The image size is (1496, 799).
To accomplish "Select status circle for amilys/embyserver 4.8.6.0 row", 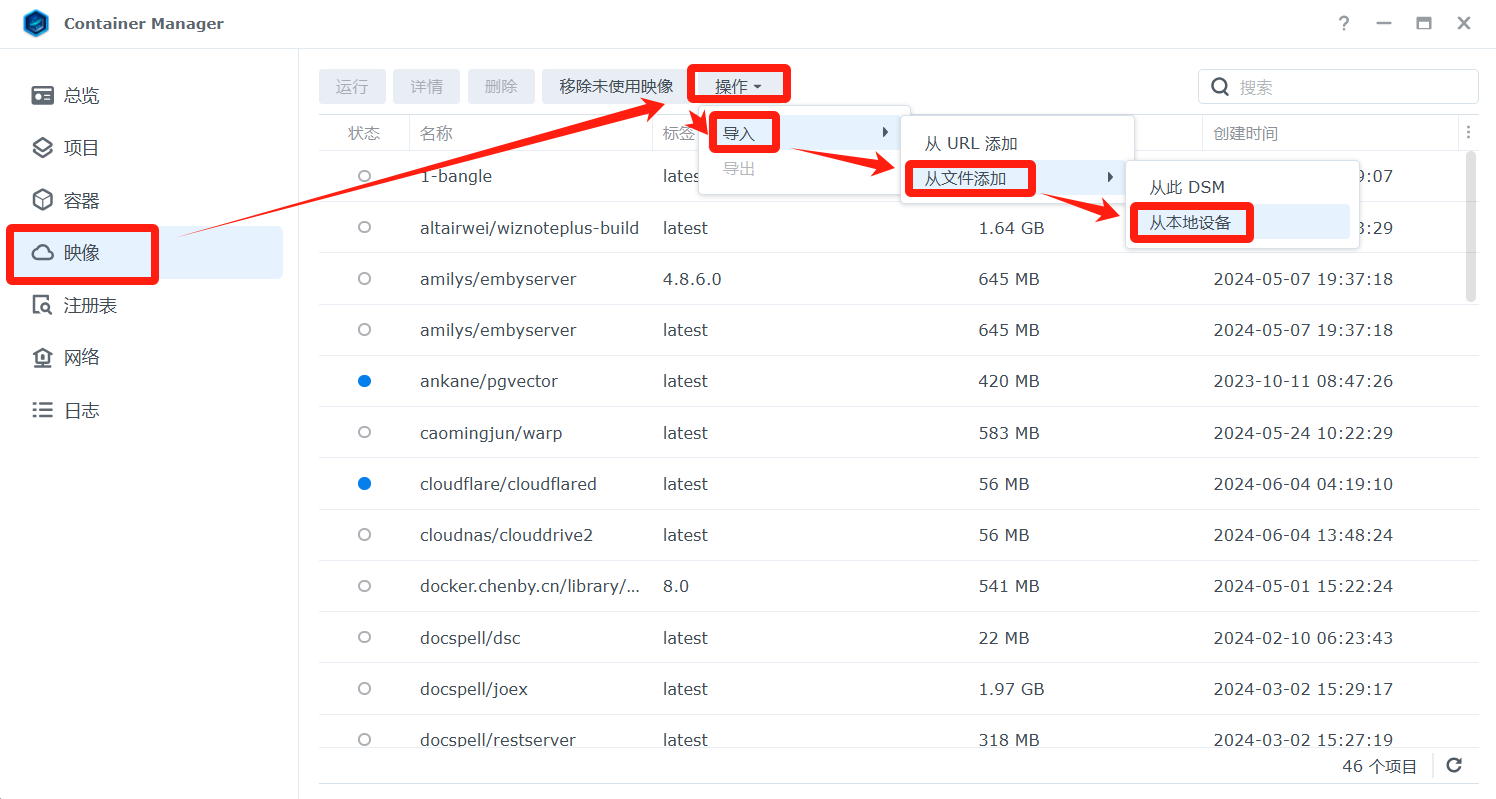I will (x=364, y=279).
